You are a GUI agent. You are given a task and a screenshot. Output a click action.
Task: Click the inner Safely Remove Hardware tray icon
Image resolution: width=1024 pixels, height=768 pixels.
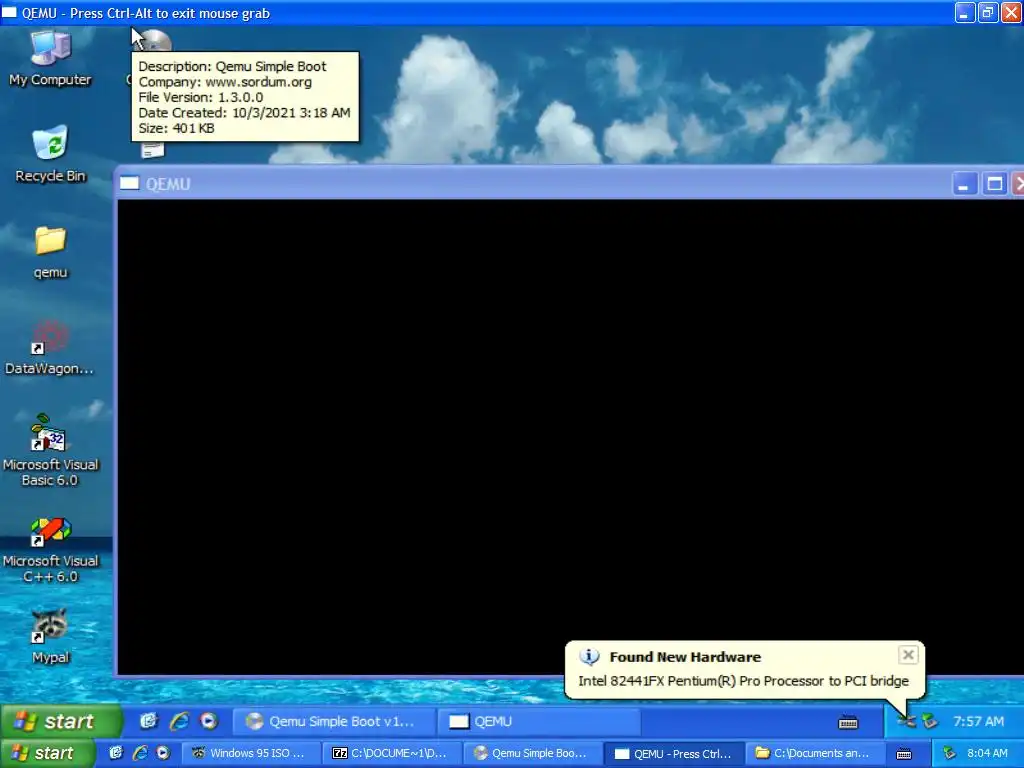pyautogui.click(x=930, y=722)
